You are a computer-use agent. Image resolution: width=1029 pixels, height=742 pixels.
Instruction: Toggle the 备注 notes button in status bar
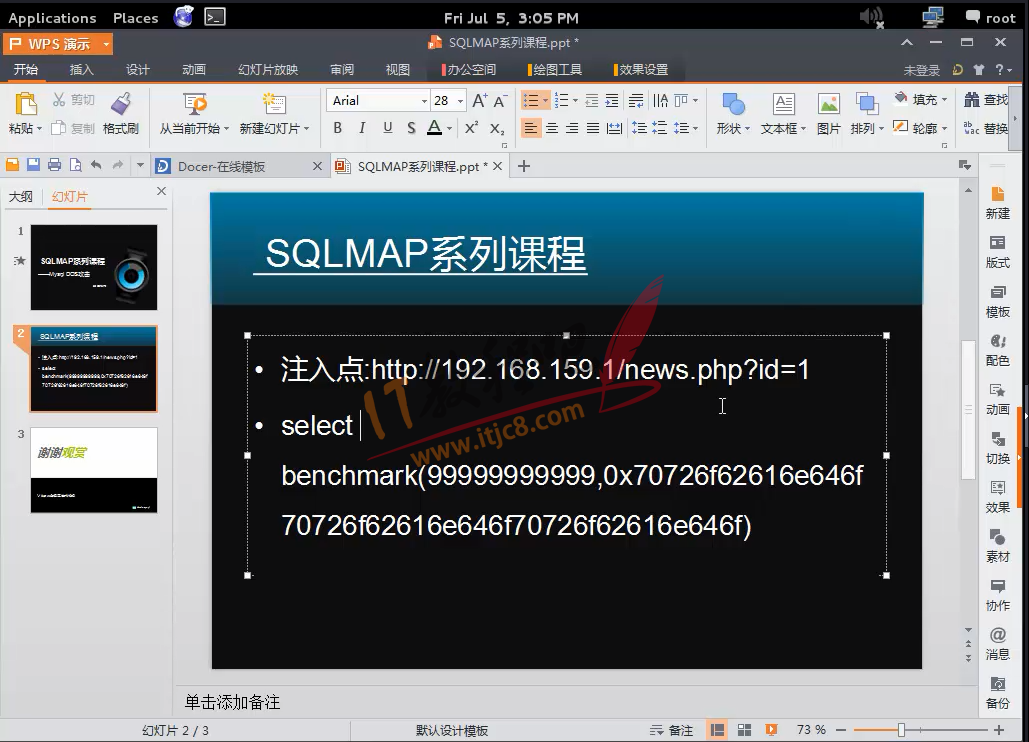671,730
